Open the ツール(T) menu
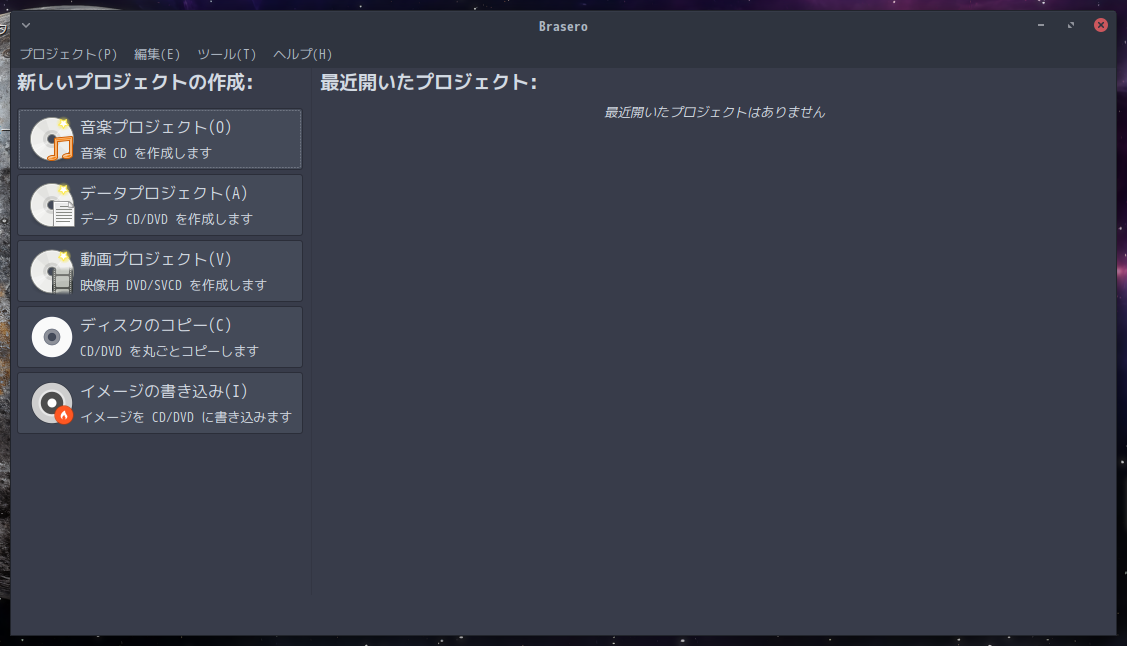 226,54
